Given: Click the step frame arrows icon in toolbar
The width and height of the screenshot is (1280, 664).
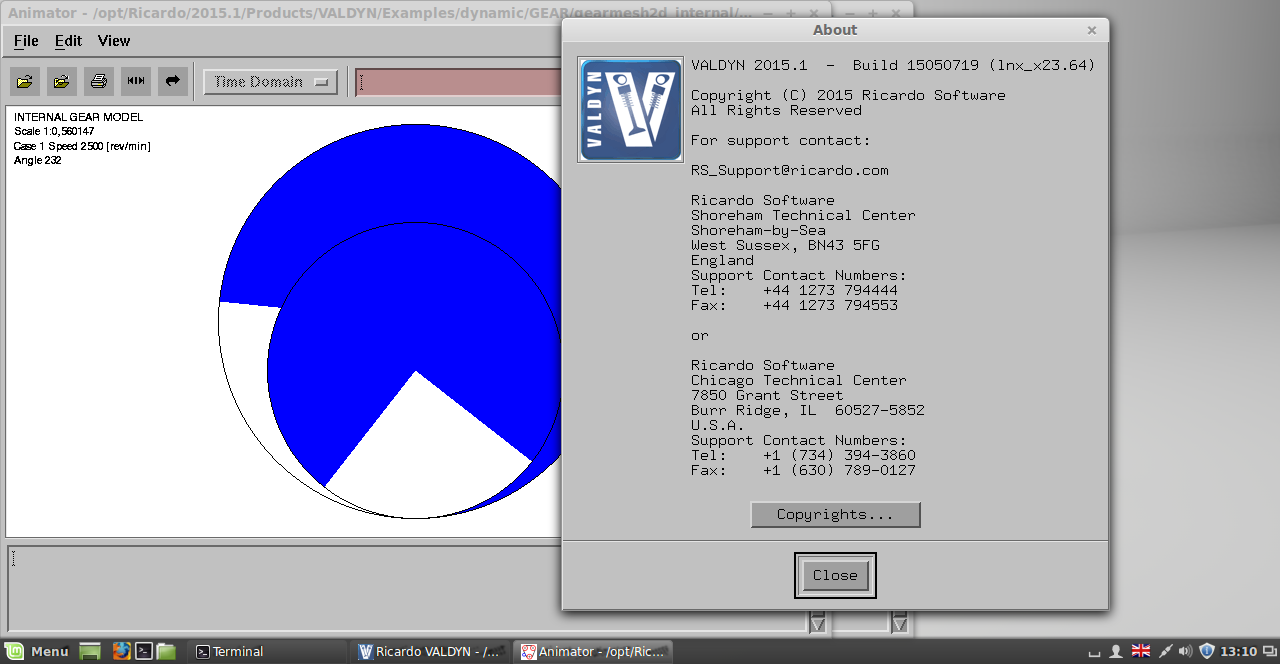Looking at the screenshot, I should [136, 81].
